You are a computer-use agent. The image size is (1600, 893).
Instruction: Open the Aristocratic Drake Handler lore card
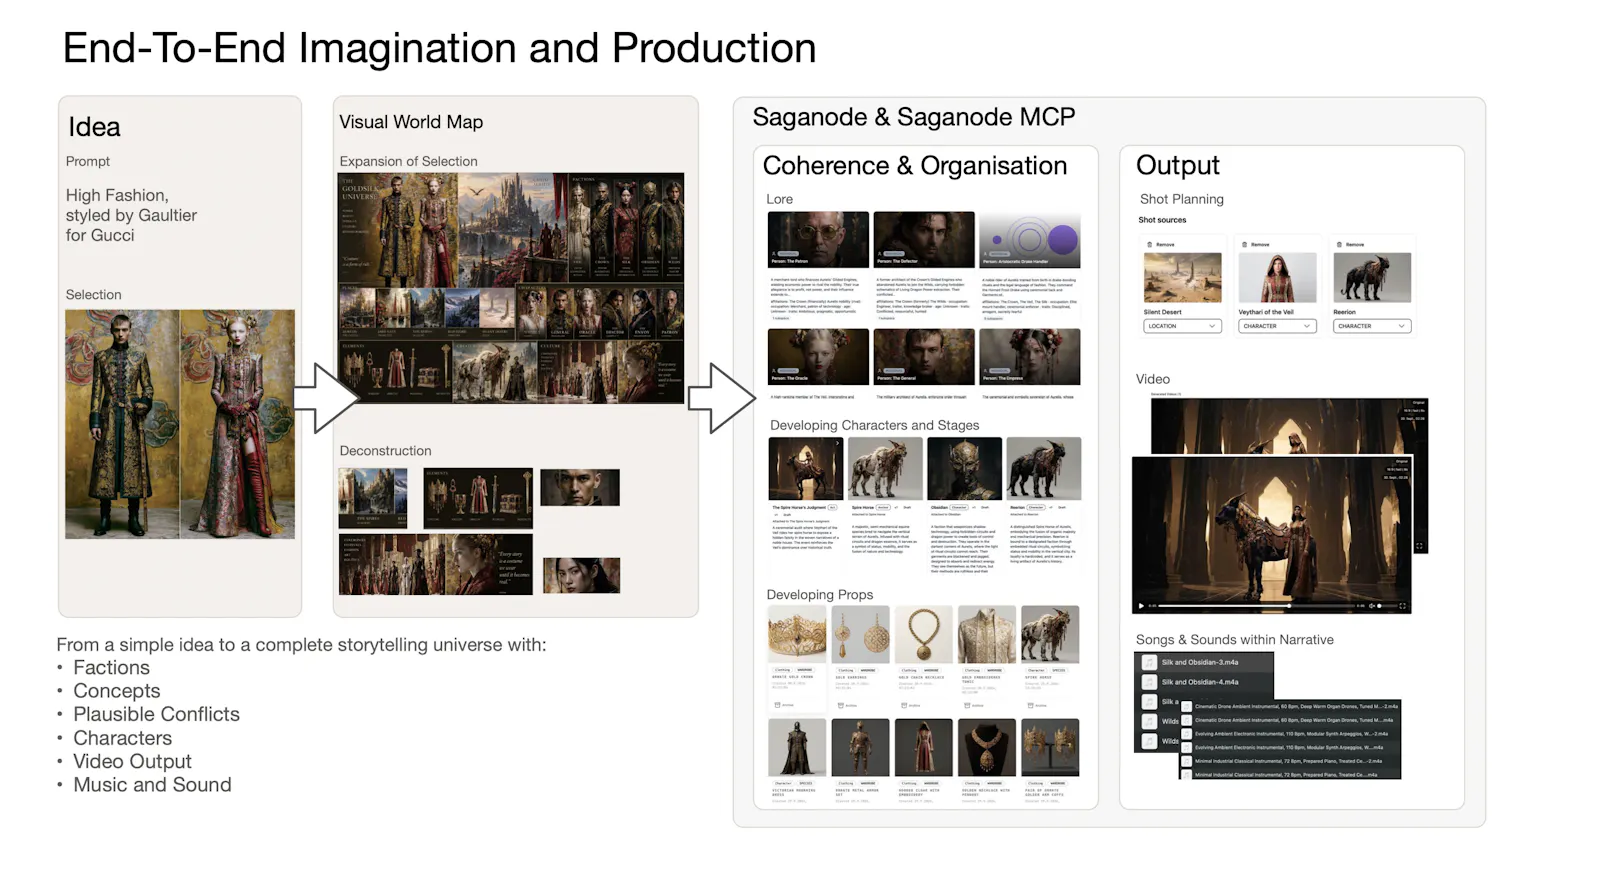coord(1030,239)
